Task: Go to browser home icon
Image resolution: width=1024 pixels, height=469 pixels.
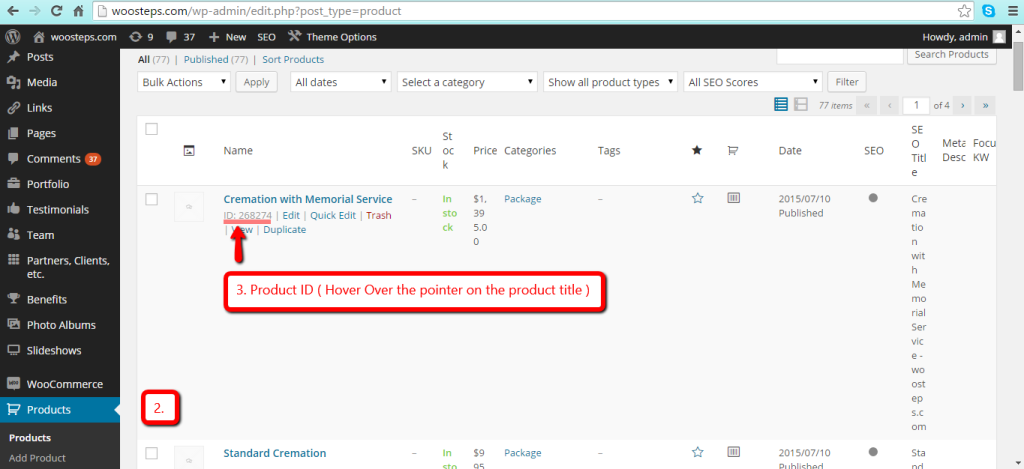Action: click(78, 11)
